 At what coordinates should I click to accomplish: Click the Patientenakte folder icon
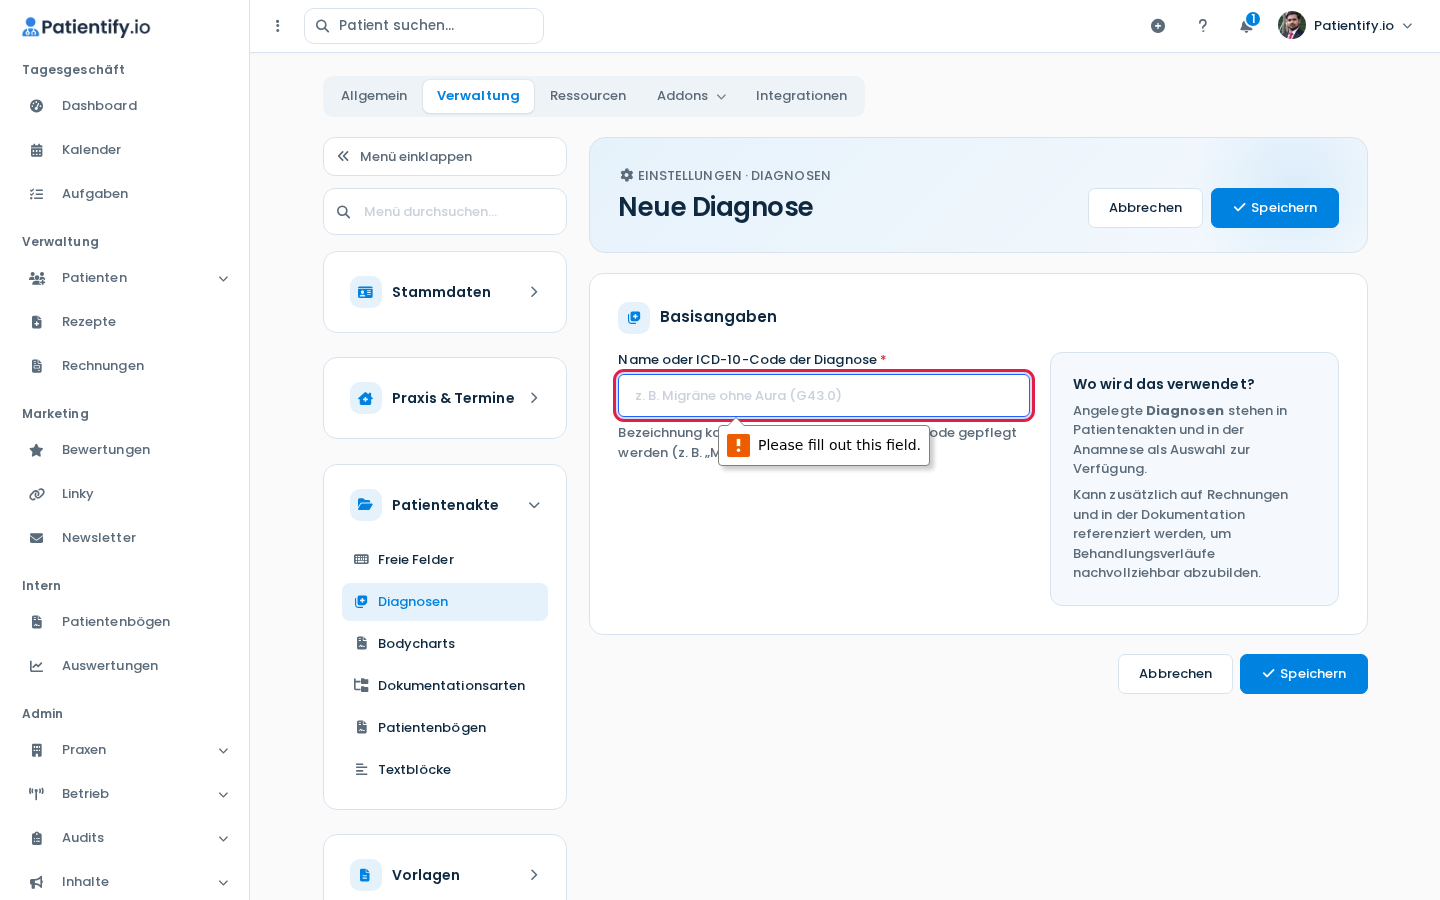(366, 505)
